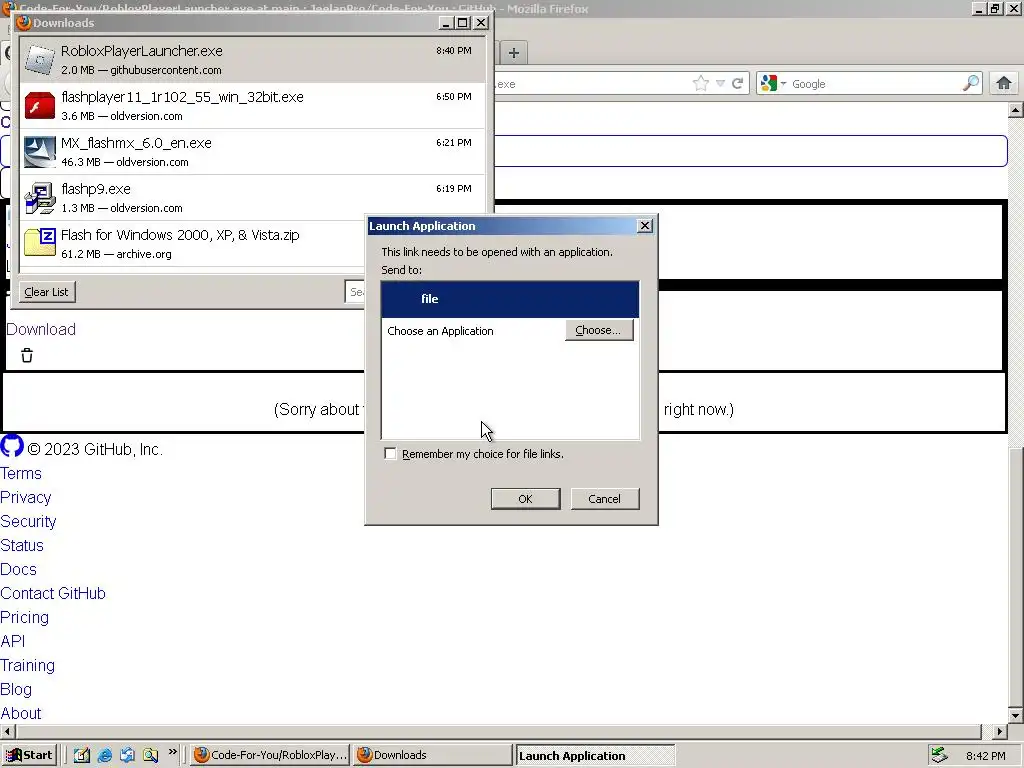1024x768 pixels.
Task: Click the trash can icon under Download
Action: [x=27, y=355]
